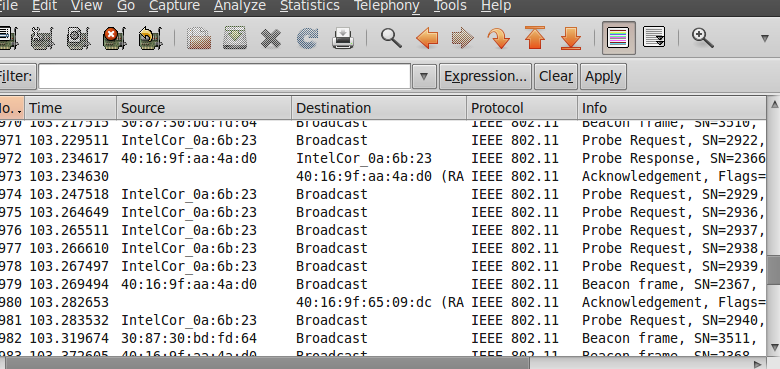Select Acknowledgement to 40:16:9f:aa:4a:d0

tap(383, 176)
